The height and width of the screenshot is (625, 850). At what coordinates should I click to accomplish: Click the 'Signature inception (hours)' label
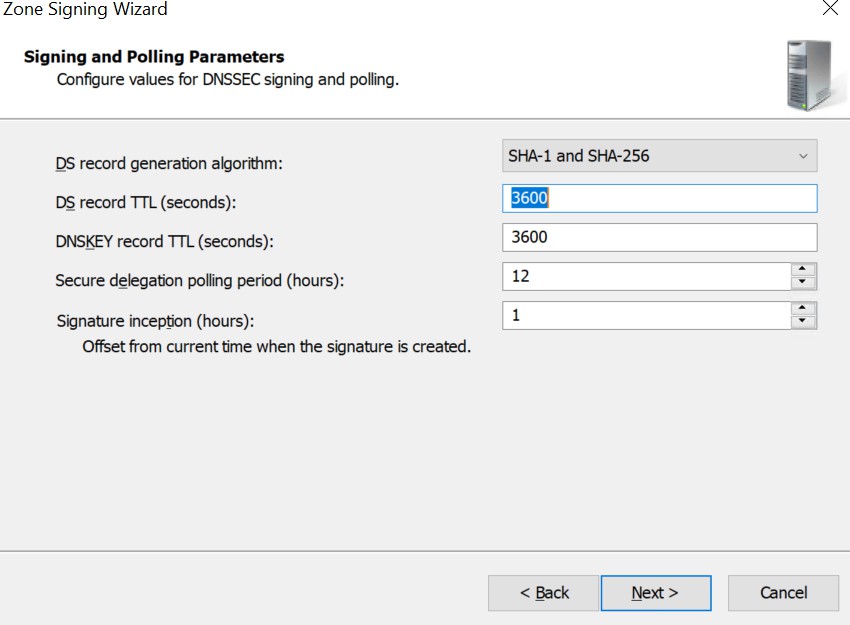point(155,321)
